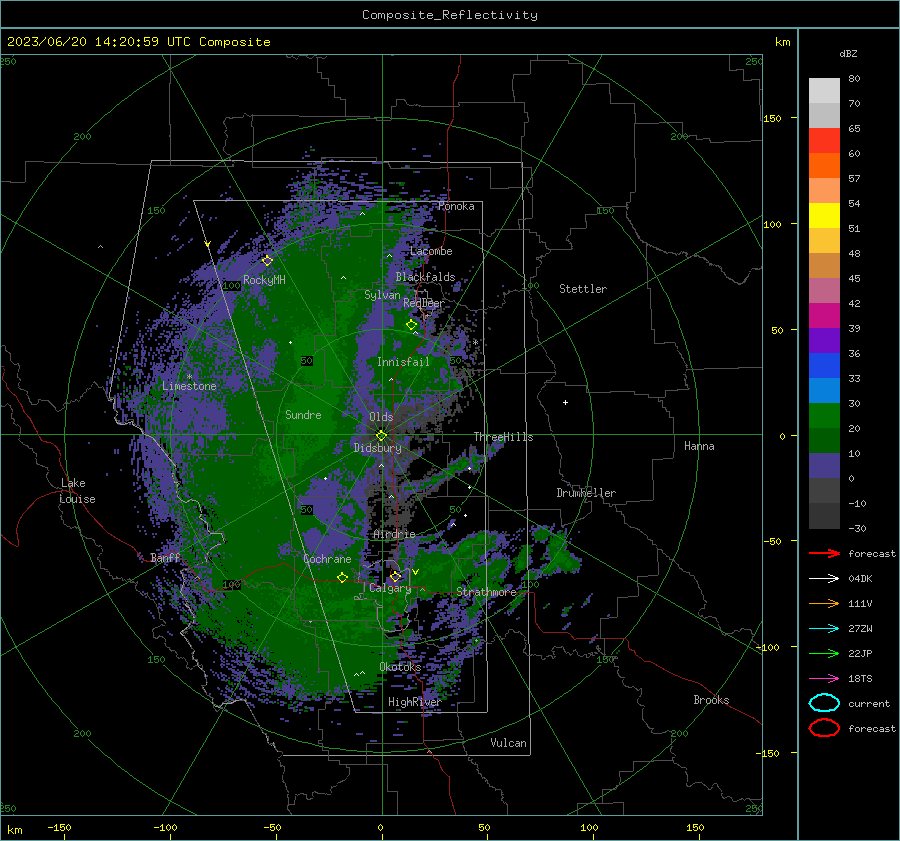Click the Ponoka city label
The image size is (900, 841).
(x=456, y=206)
